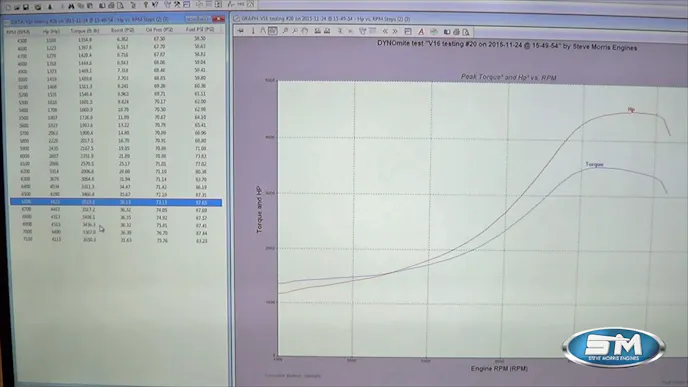Click the RPM (RPM) column header
This screenshot has height=387, width=688.
click(18, 32)
